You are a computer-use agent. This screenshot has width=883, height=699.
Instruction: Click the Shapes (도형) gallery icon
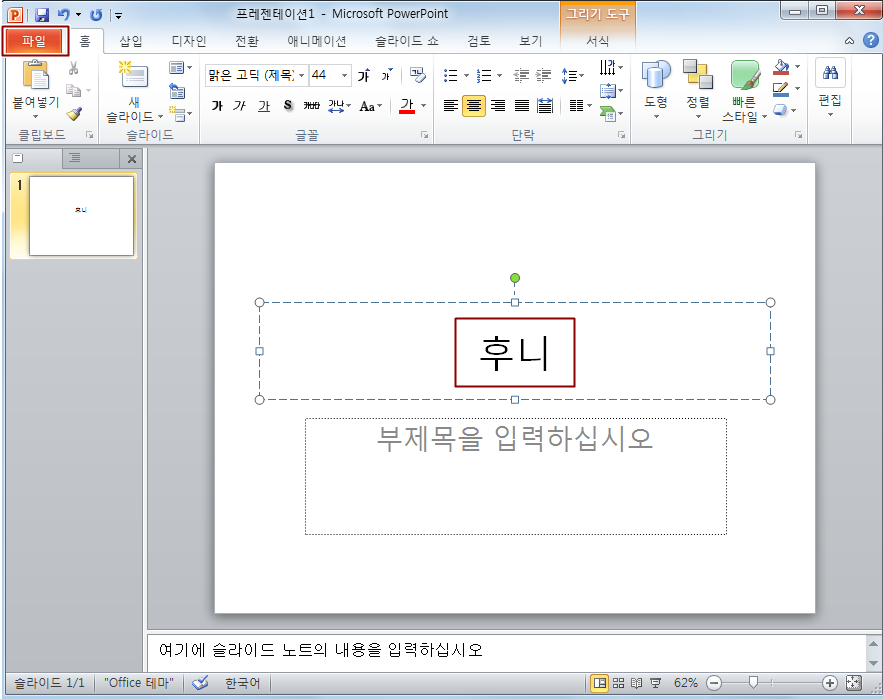656,76
